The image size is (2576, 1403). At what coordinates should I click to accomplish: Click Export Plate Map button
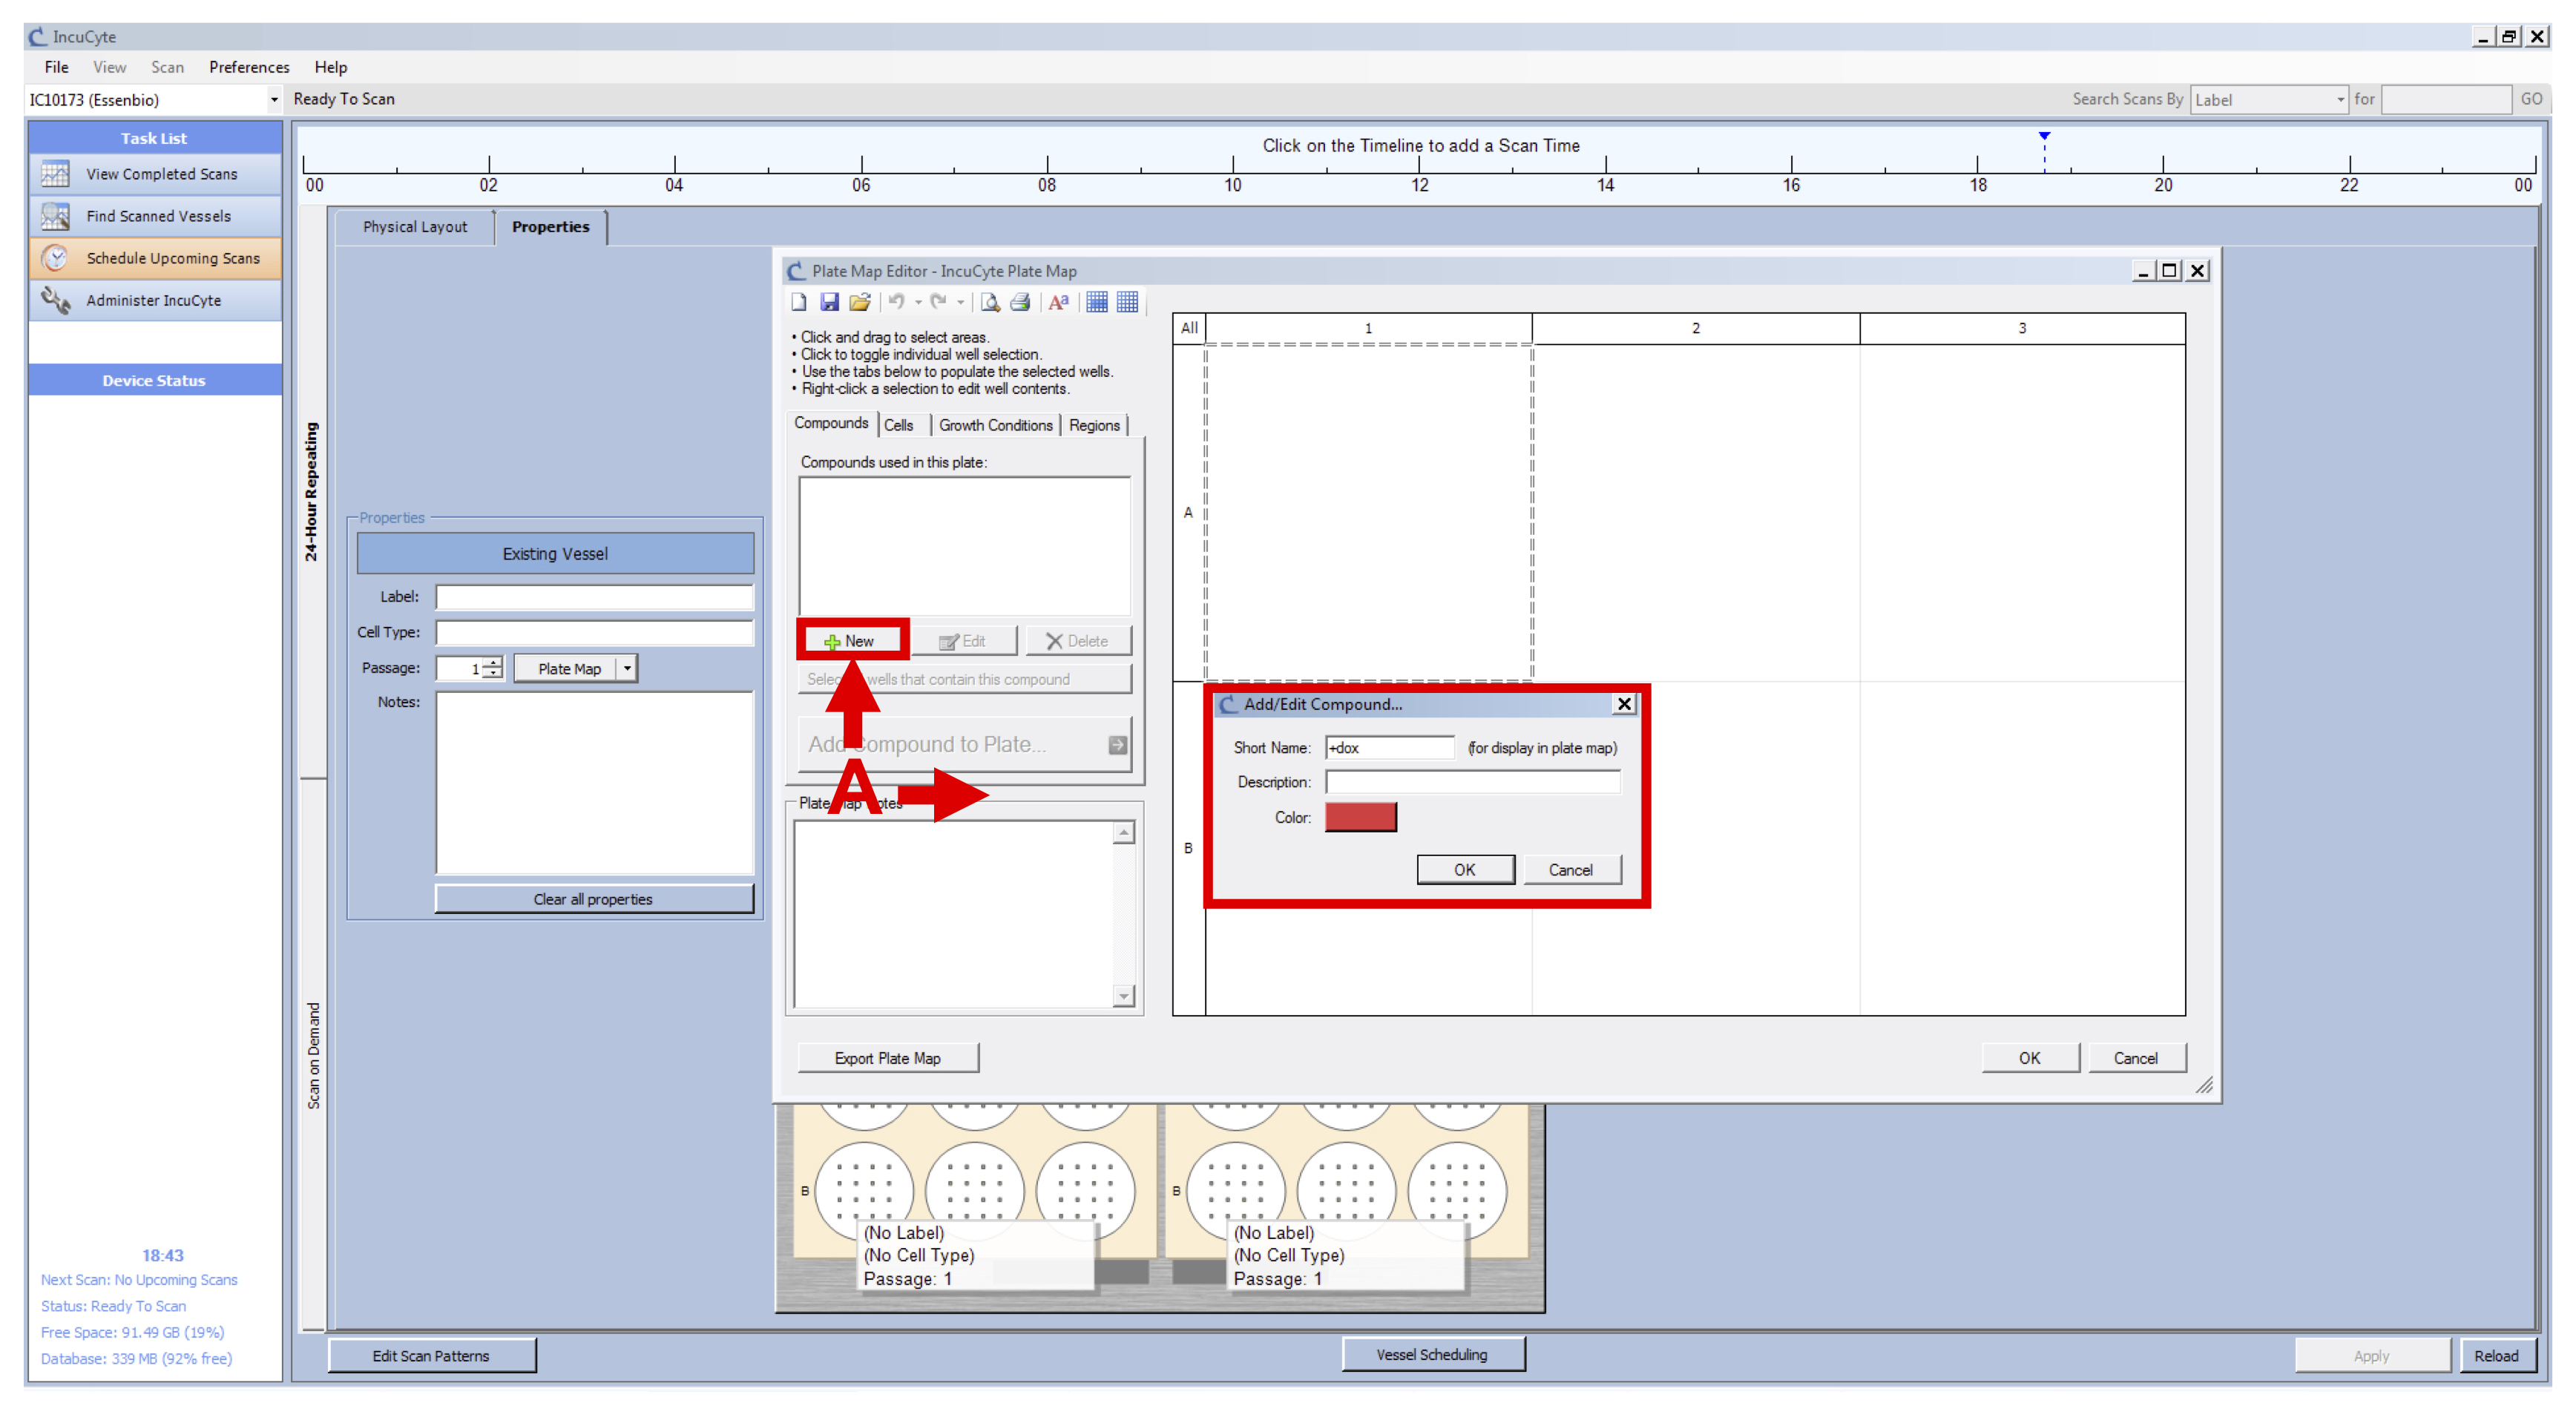(888, 1058)
